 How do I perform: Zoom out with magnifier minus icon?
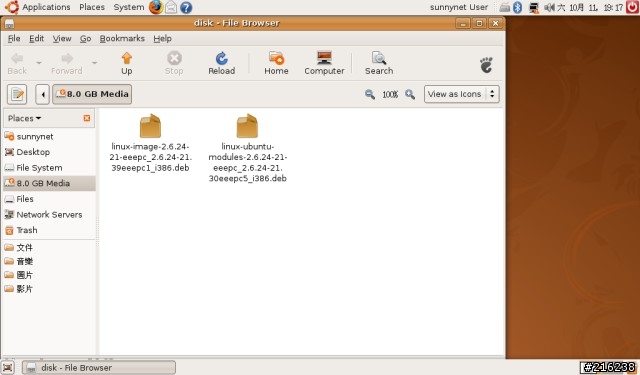[x=369, y=94]
